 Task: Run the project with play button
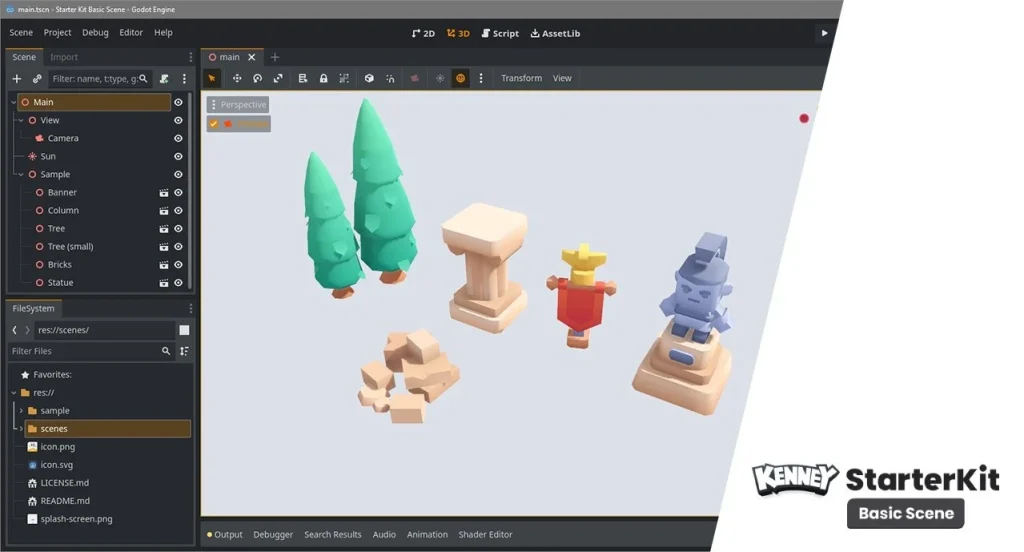824,33
